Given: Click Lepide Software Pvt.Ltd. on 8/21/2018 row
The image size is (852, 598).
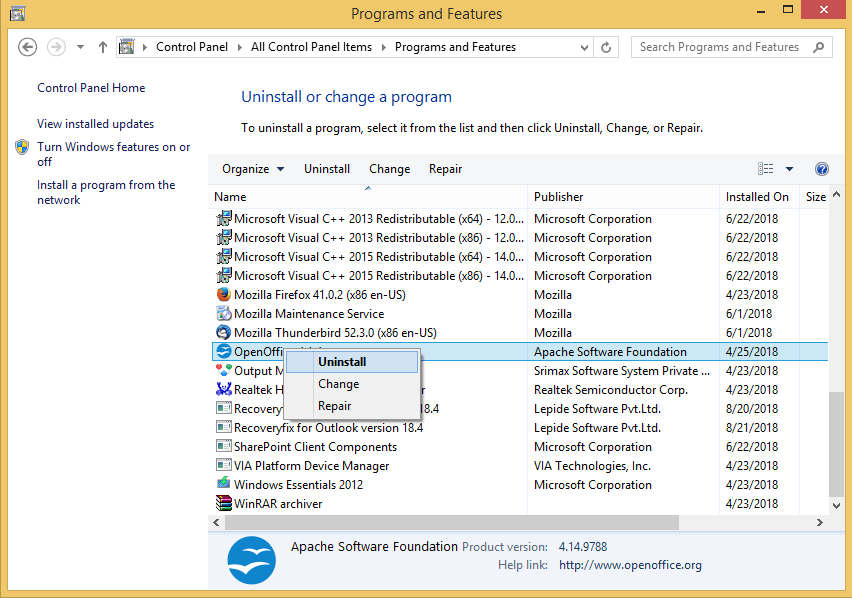Looking at the screenshot, I should click(597, 427).
